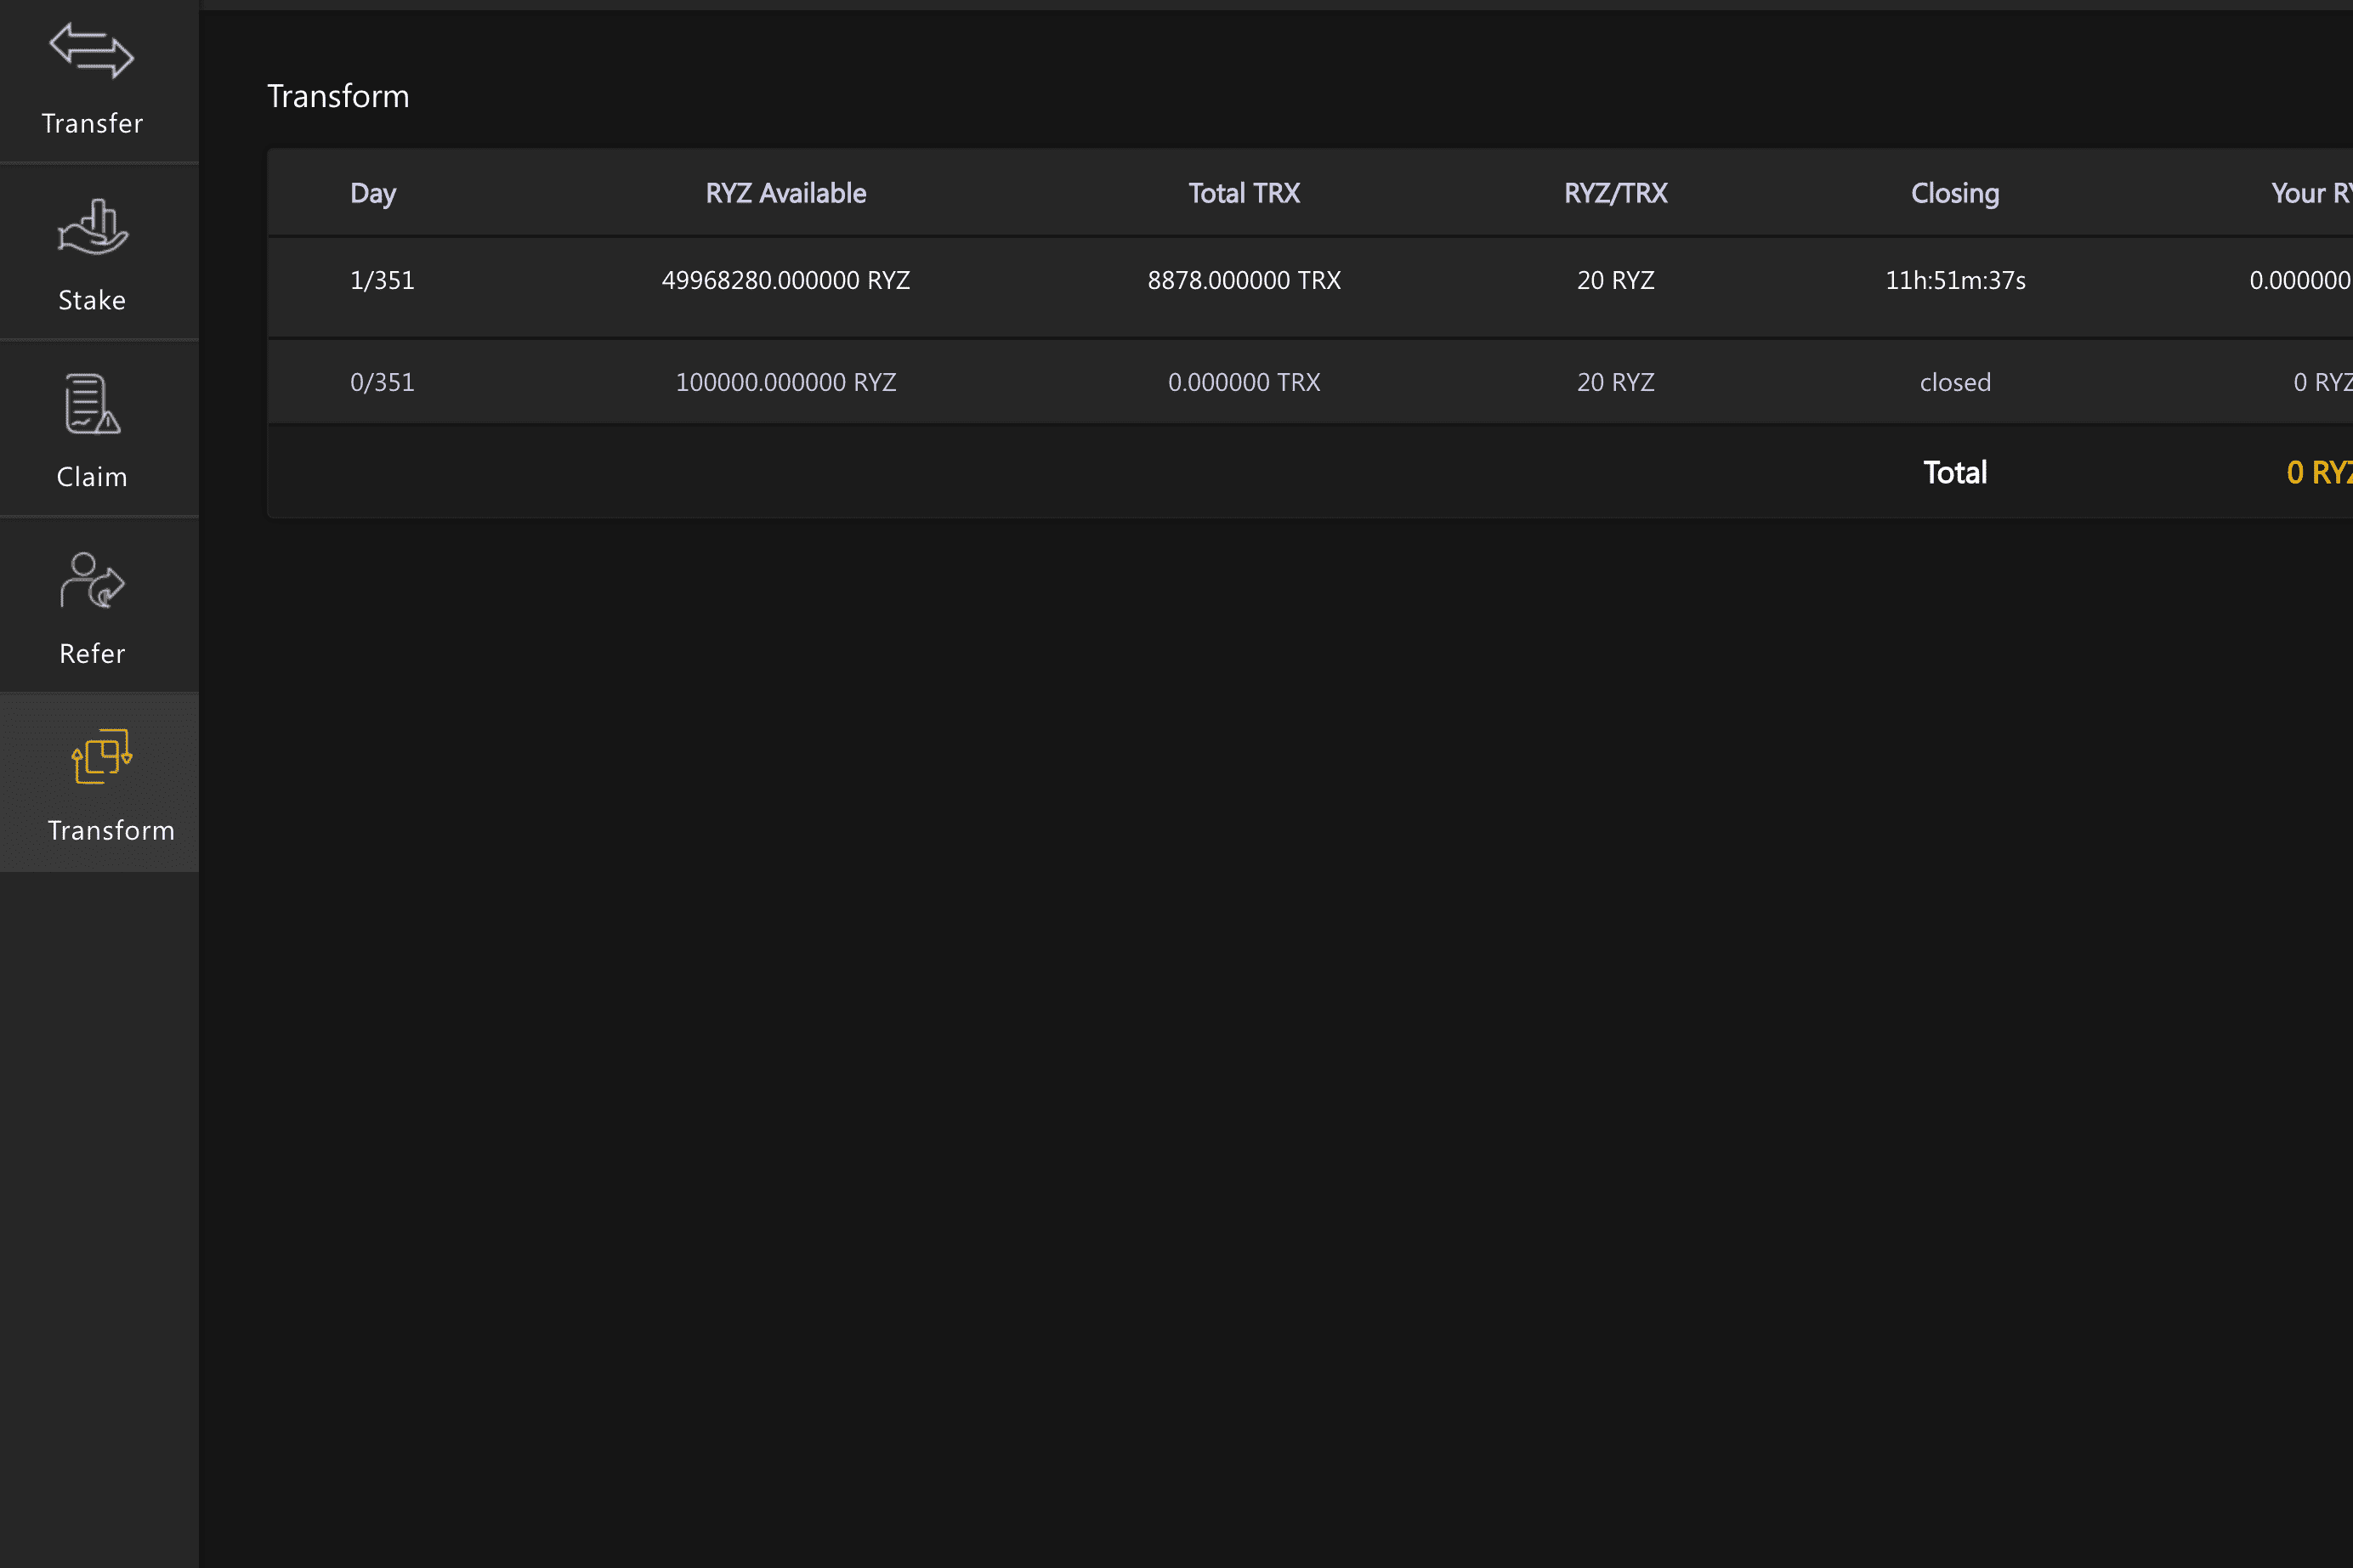Click the Refer person icon
Screen dimensions: 2353x1568
coord(92,580)
